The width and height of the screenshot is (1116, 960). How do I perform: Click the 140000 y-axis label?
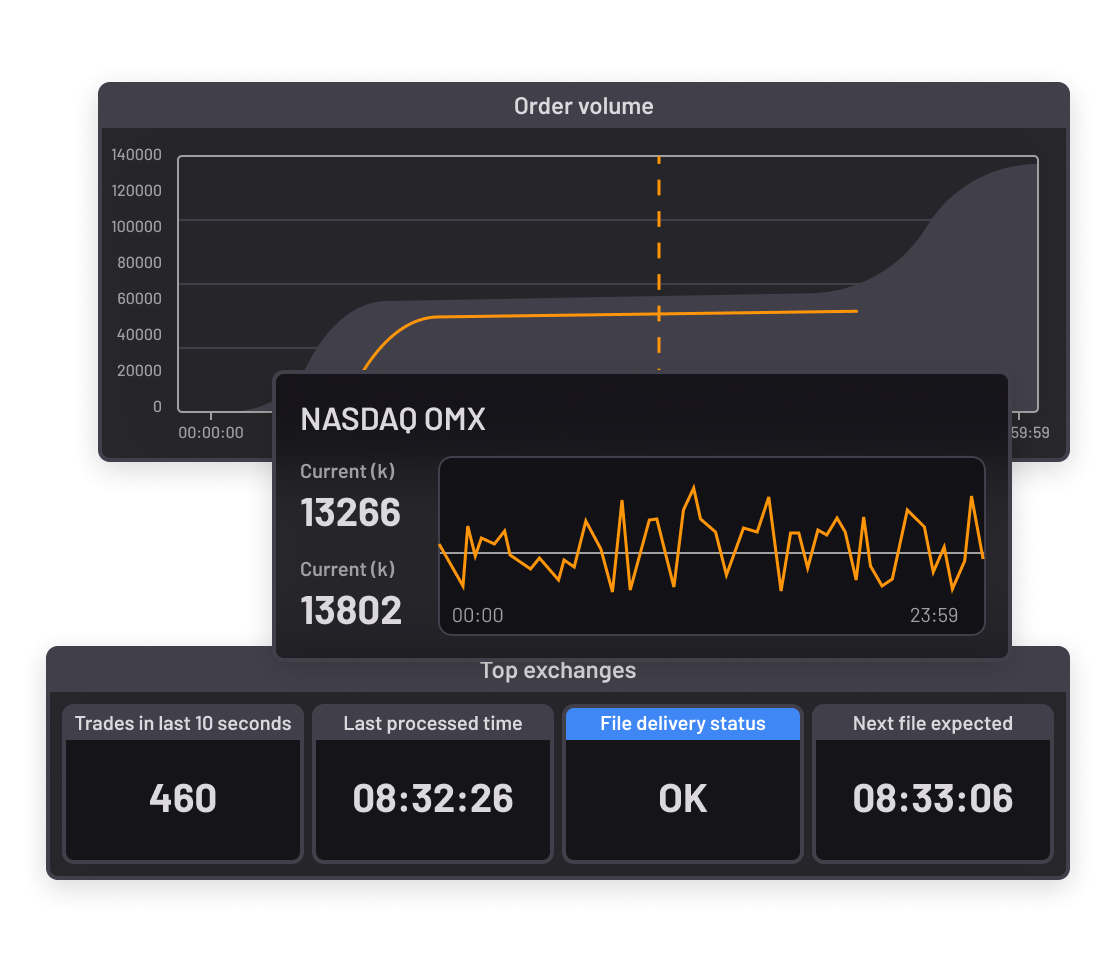pos(137,155)
